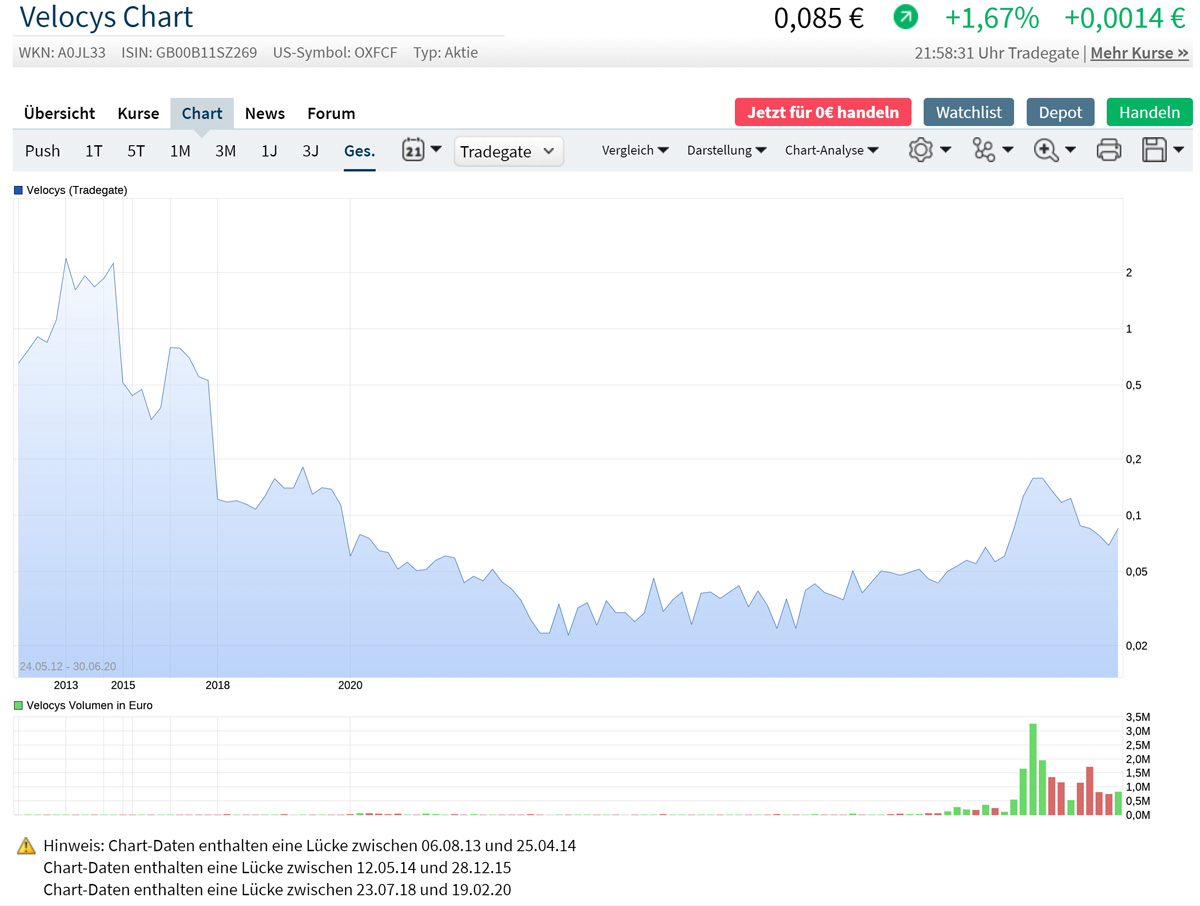
Task: Click the warning triangle Hinweis icon
Action: [x=27, y=846]
